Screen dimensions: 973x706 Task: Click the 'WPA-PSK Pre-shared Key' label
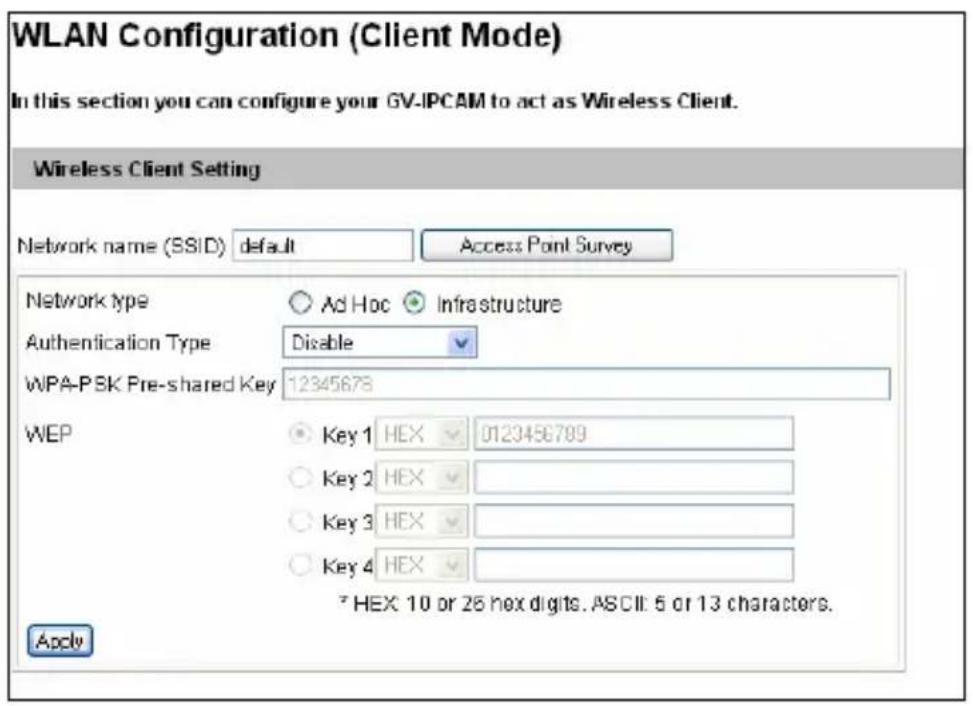[x=150, y=385]
